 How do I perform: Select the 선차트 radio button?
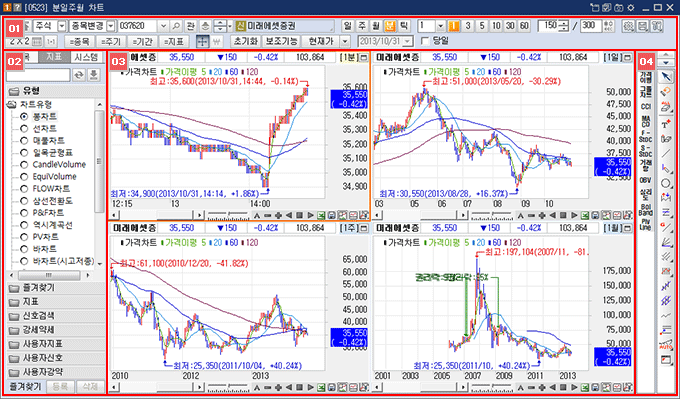(x=24, y=128)
